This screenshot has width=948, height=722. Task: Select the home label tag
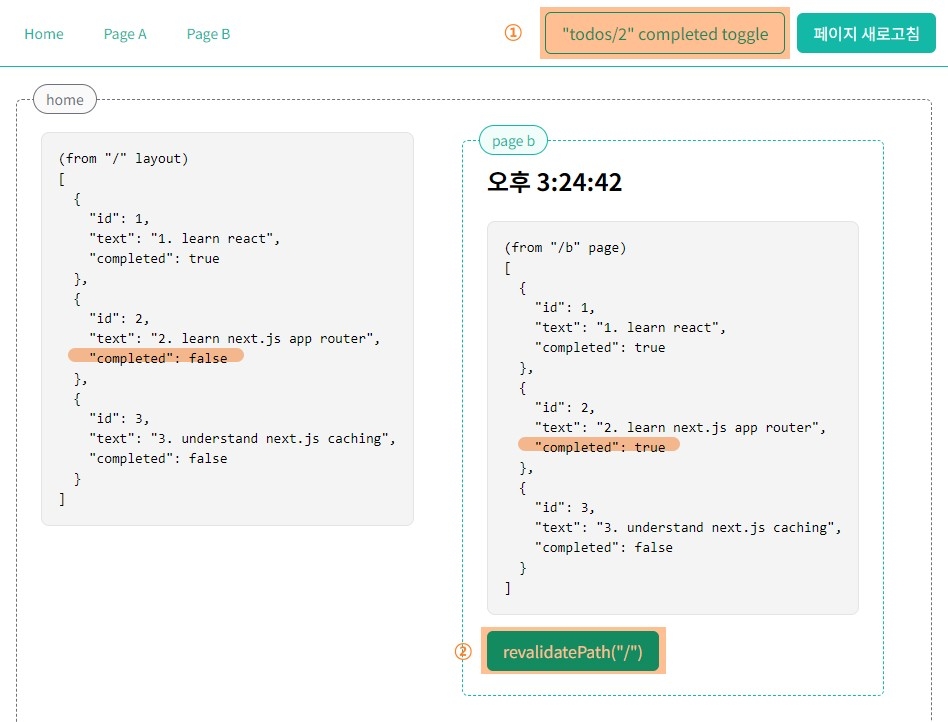point(65,99)
